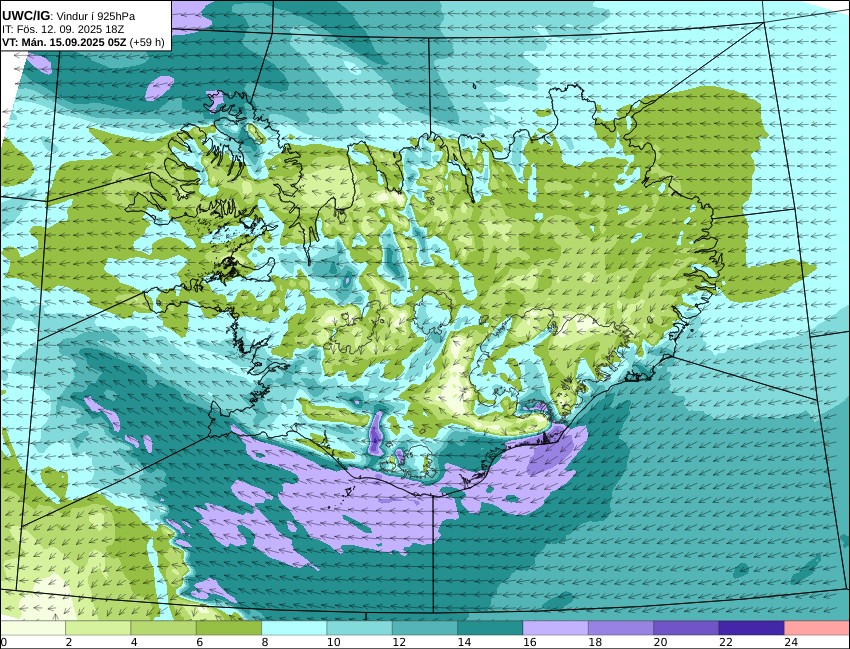The width and height of the screenshot is (850, 649).
Task: Choose the dark indigo 22–24 legend swatch
Action: tap(751, 628)
